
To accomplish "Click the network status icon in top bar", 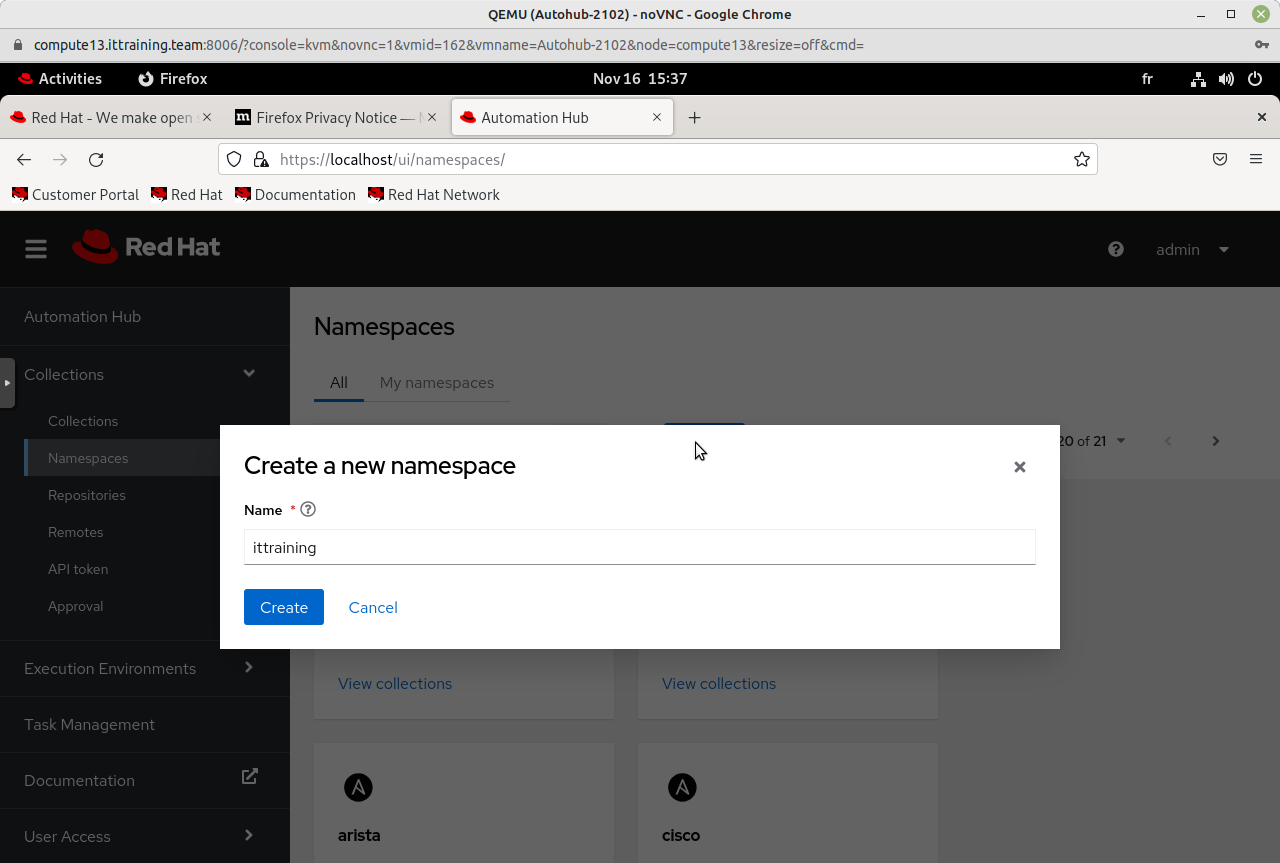I will [x=1198, y=78].
